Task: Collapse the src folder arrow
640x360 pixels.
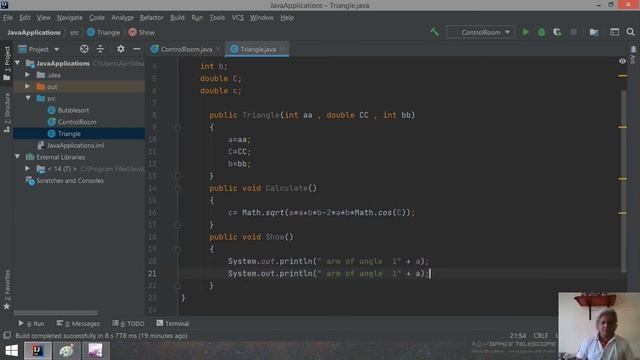Action: pos(27,98)
